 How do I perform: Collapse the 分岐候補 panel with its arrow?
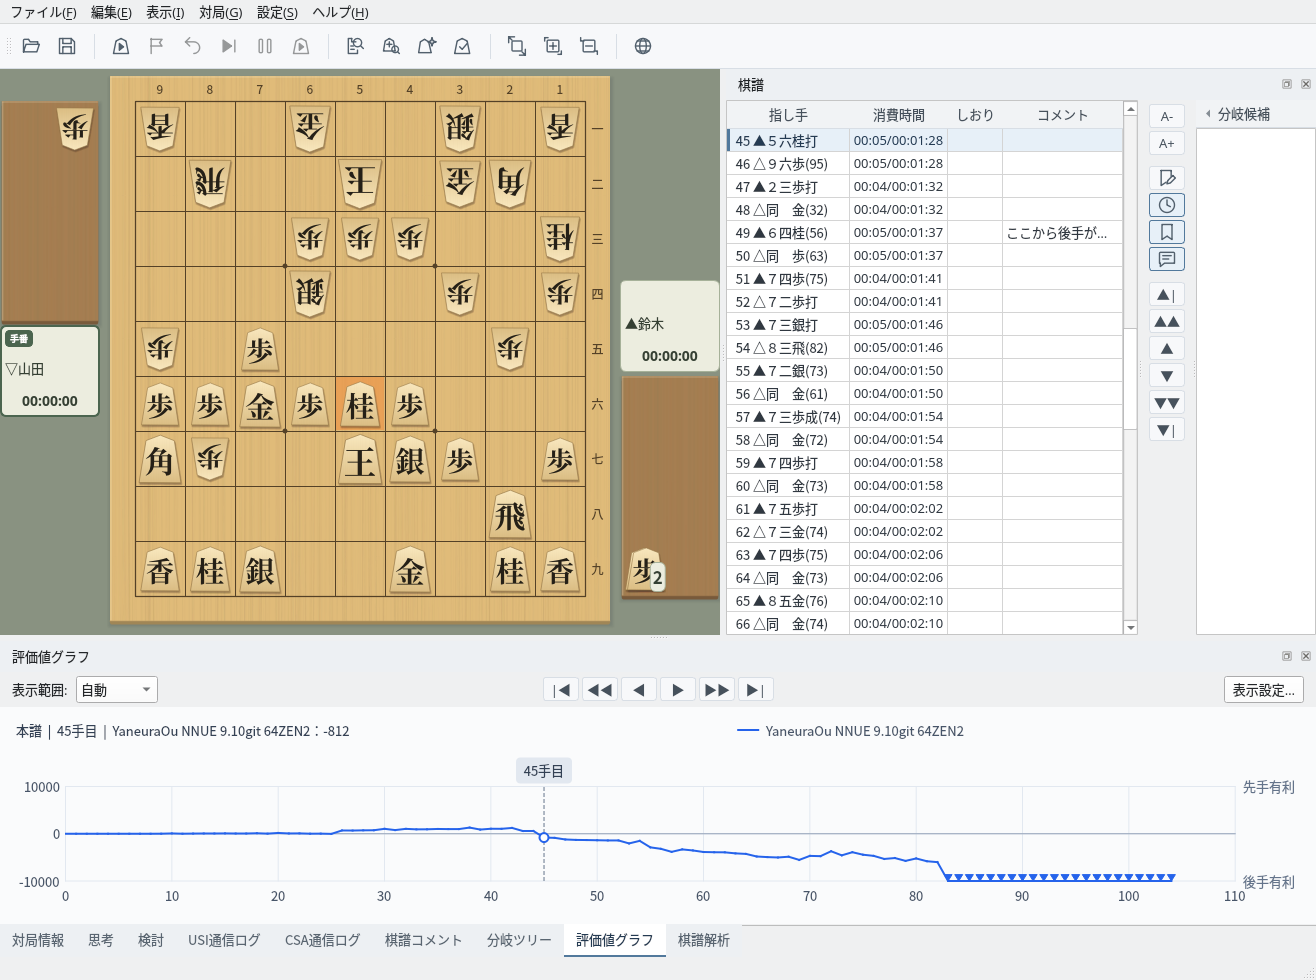coord(1208,114)
